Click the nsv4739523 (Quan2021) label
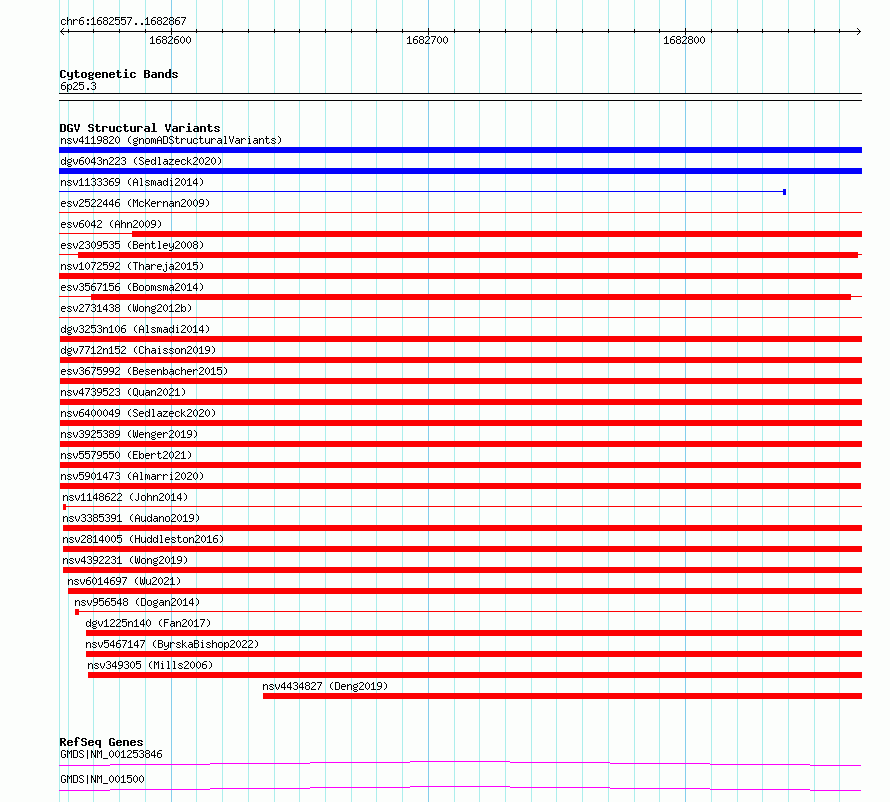The image size is (890, 802). point(123,392)
